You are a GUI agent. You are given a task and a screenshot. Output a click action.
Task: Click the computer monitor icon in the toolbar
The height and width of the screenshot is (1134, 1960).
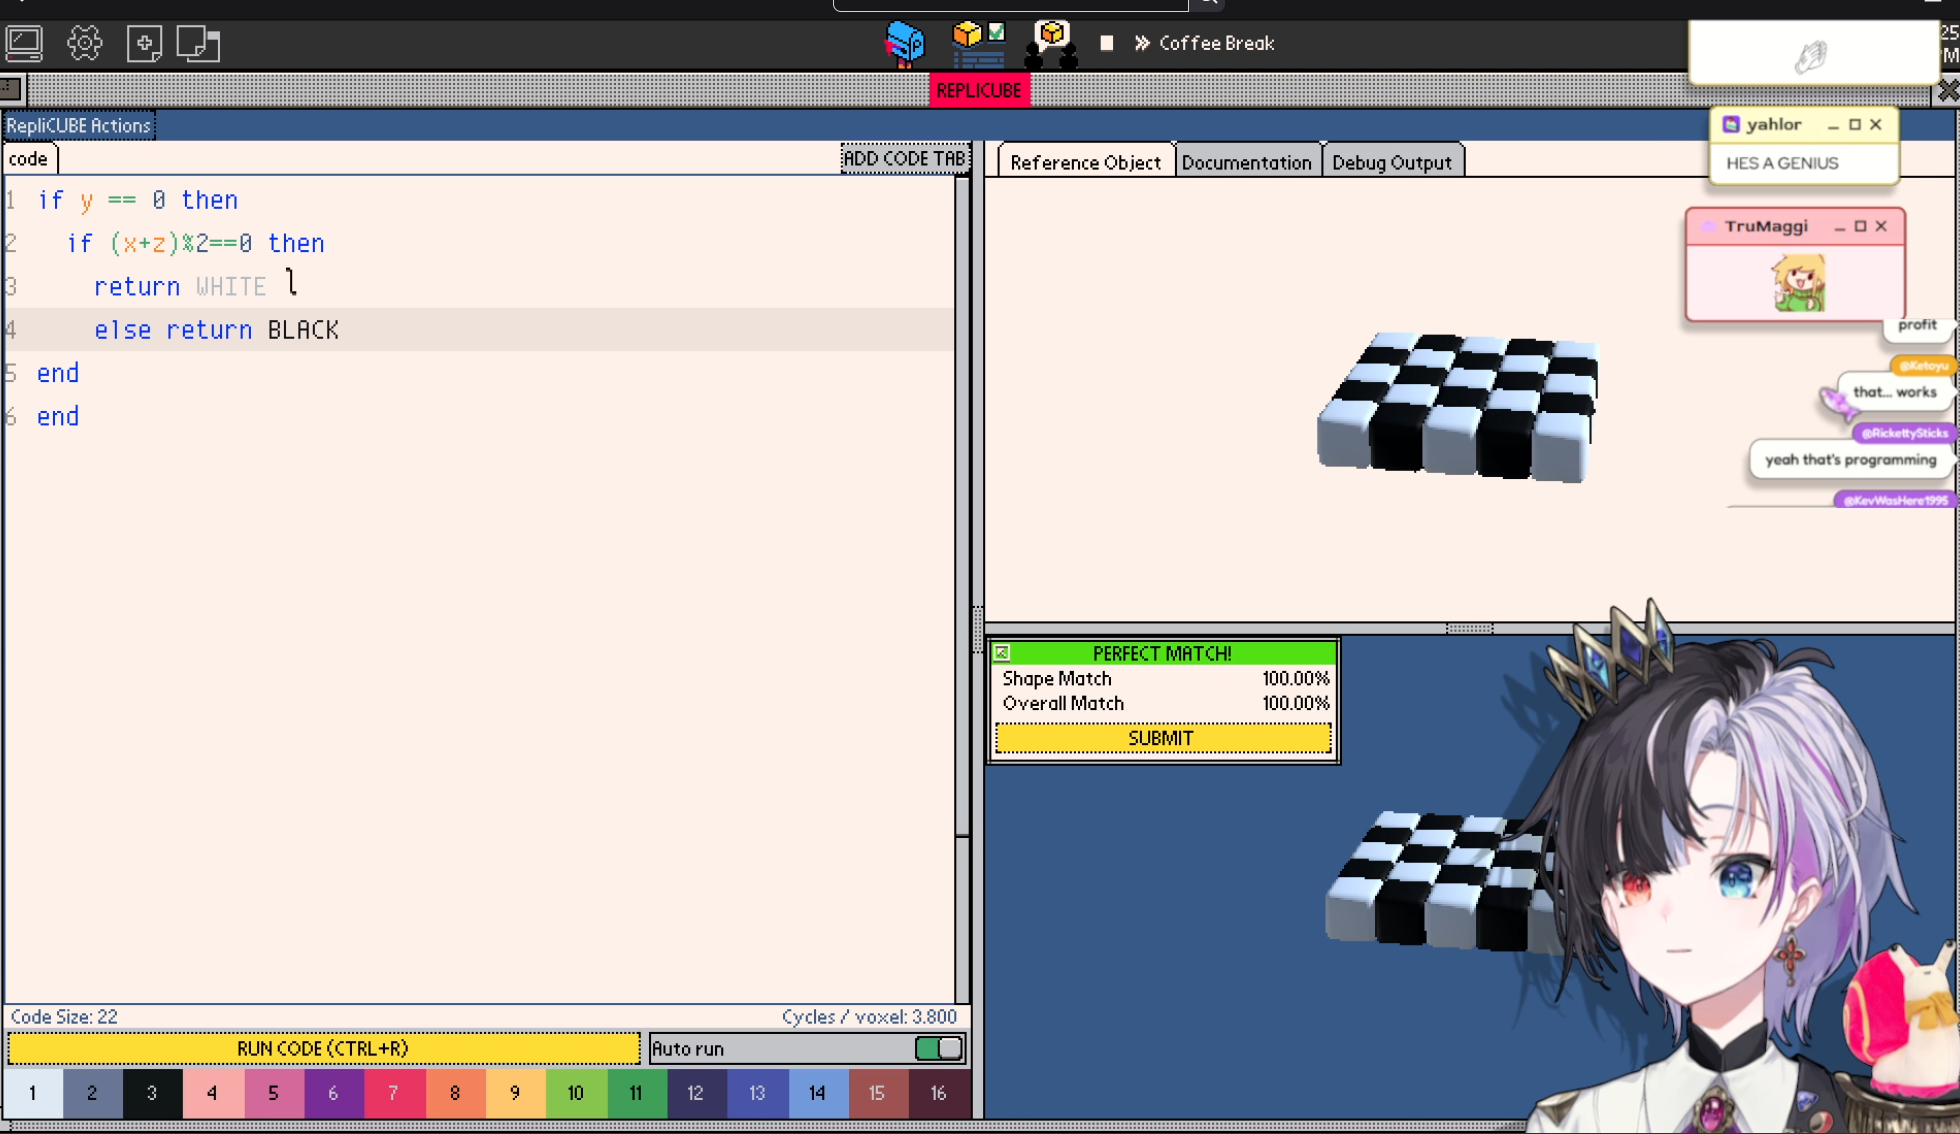click(x=24, y=43)
